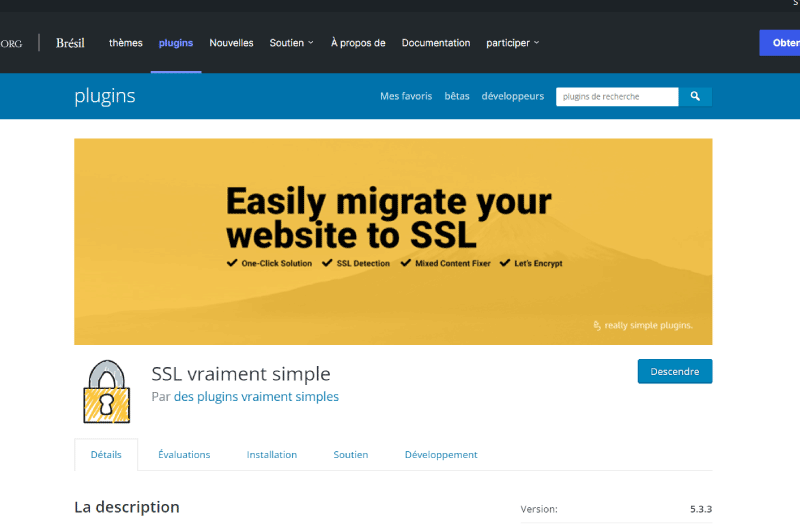The width and height of the screenshot is (800, 530).
Task: Open the À propos de page
Action: coord(358,43)
